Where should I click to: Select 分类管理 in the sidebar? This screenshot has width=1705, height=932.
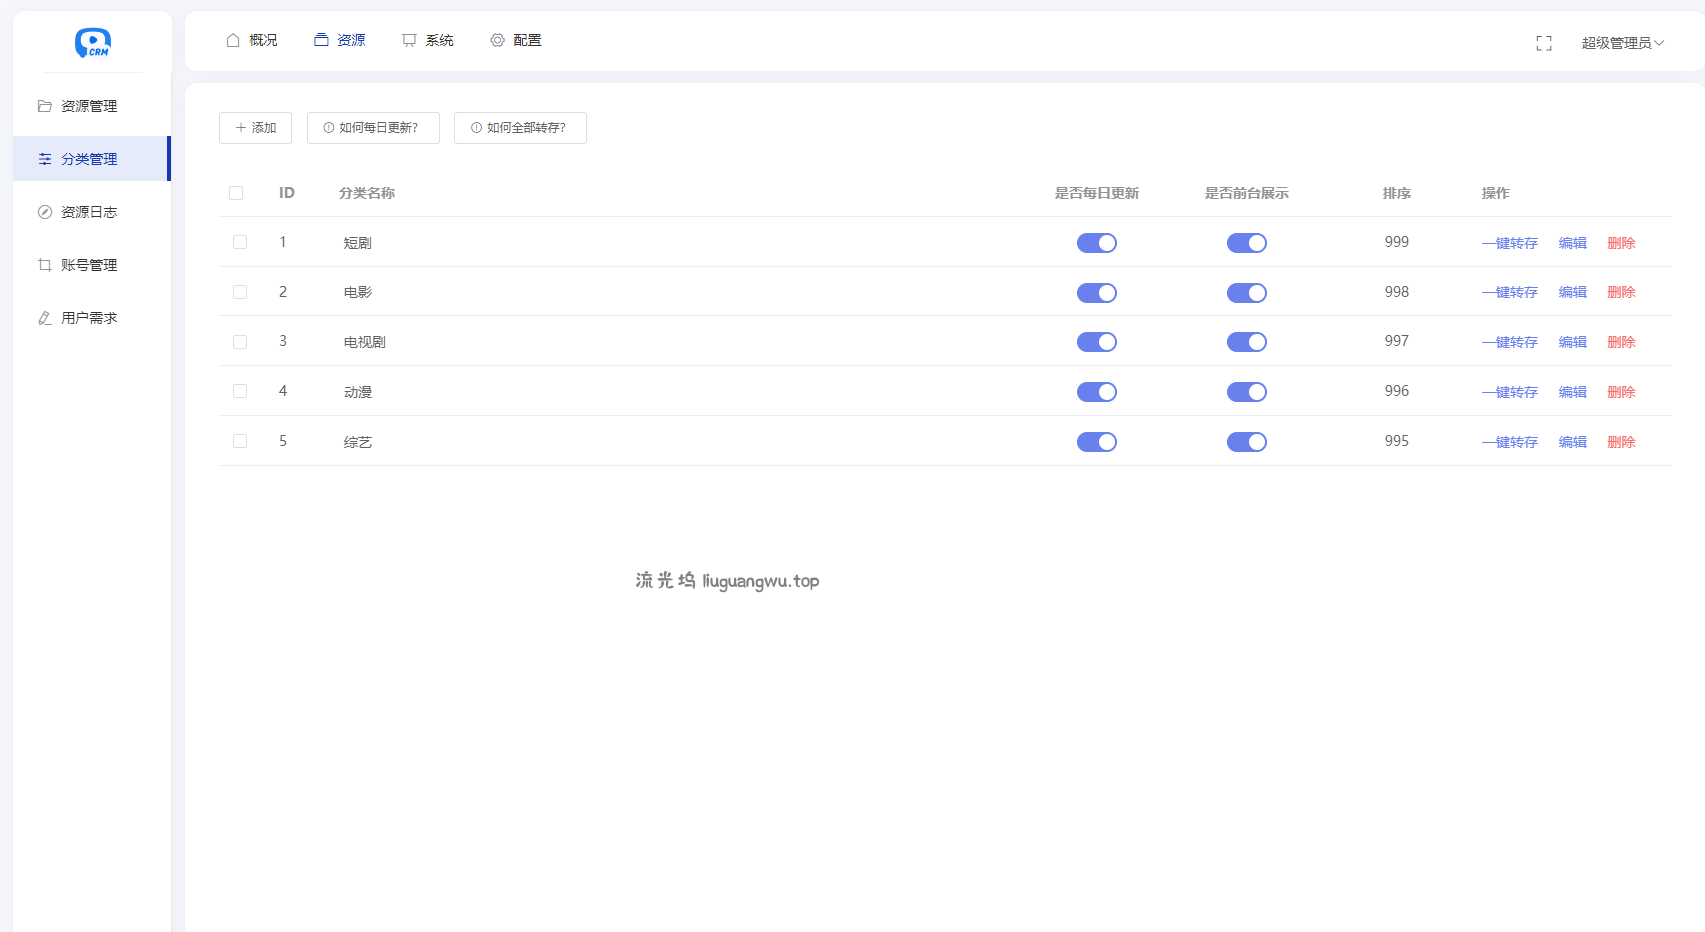(x=89, y=159)
